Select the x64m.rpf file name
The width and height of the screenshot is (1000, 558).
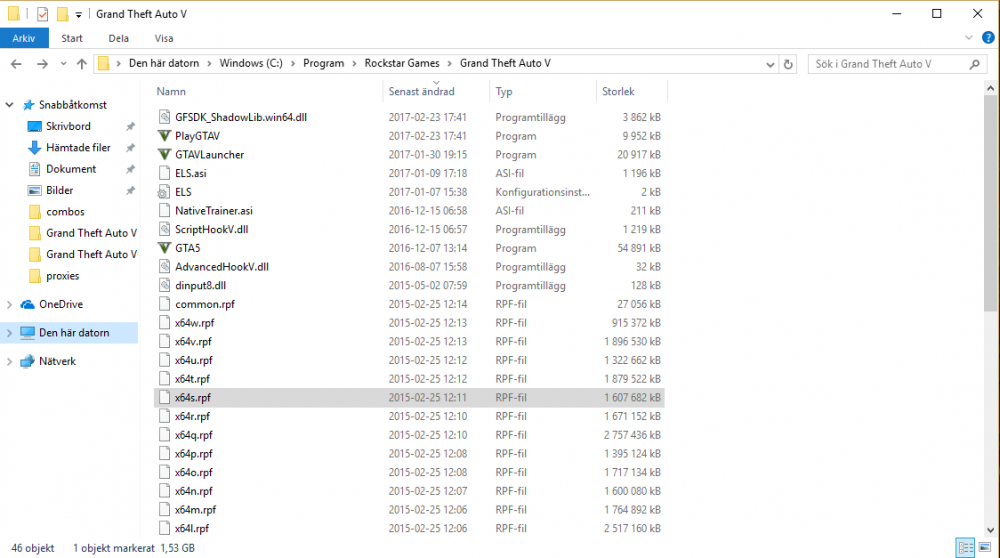pyautogui.click(x=196, y=510)
